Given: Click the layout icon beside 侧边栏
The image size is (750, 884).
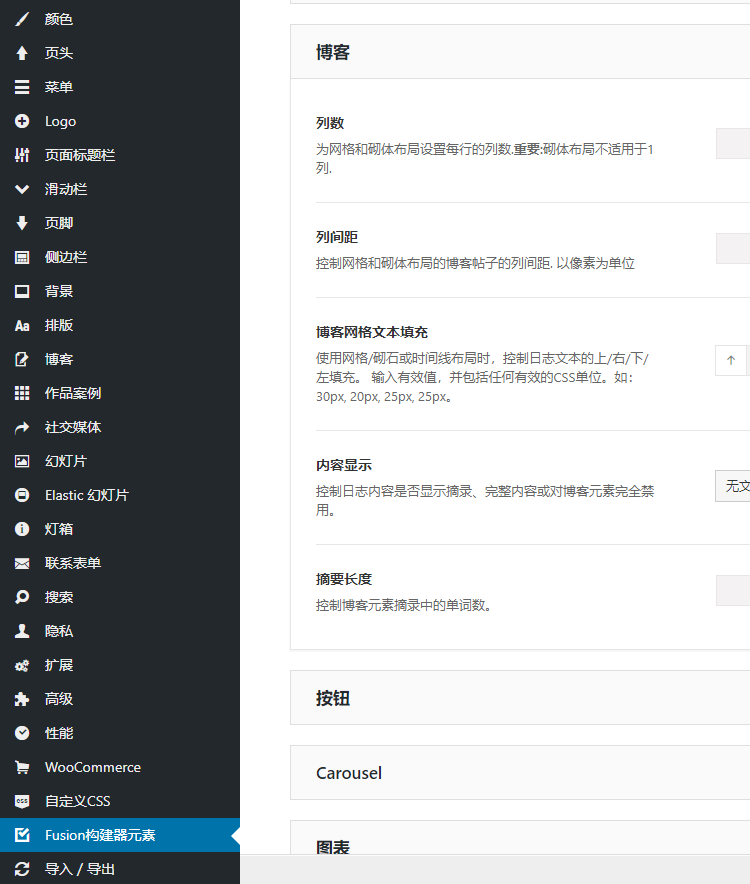Looking at the screenshot, I should point(22,257).
